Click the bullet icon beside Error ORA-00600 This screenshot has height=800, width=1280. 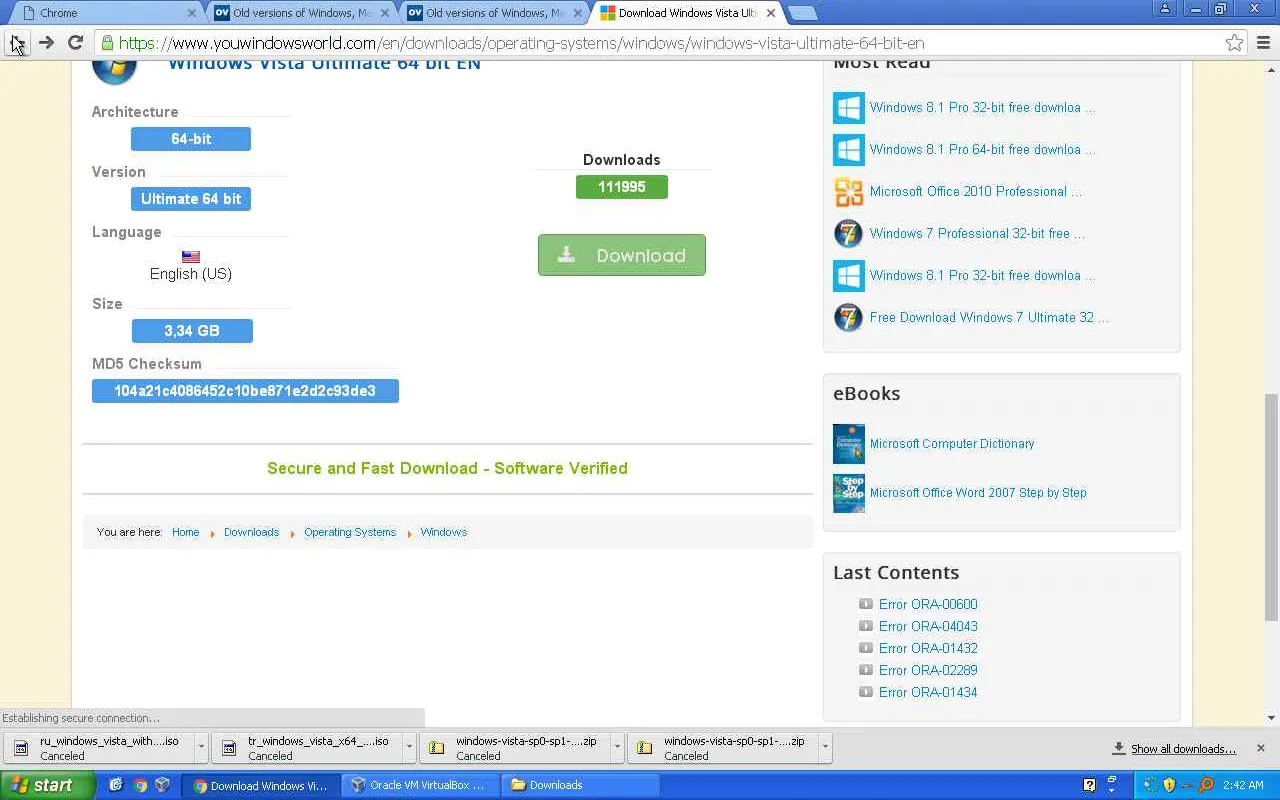866,604
